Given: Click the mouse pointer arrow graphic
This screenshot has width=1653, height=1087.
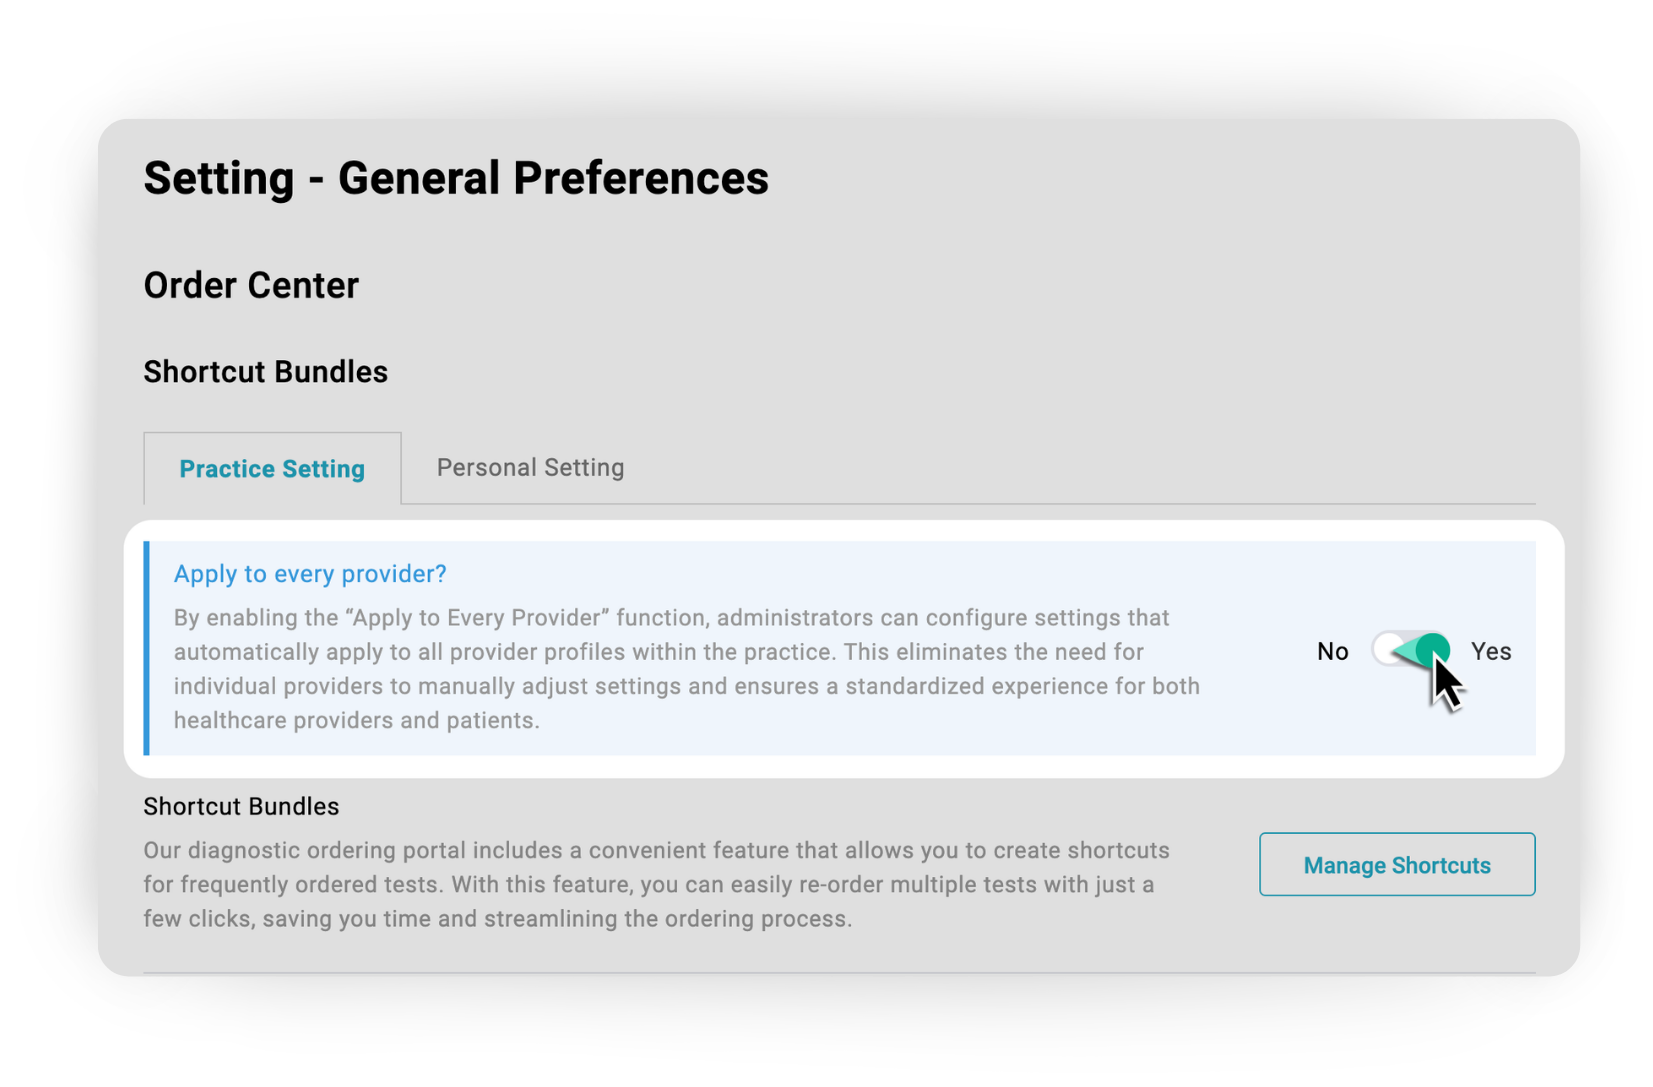Looking at the screenshot, I should [x=1447, y=686].
